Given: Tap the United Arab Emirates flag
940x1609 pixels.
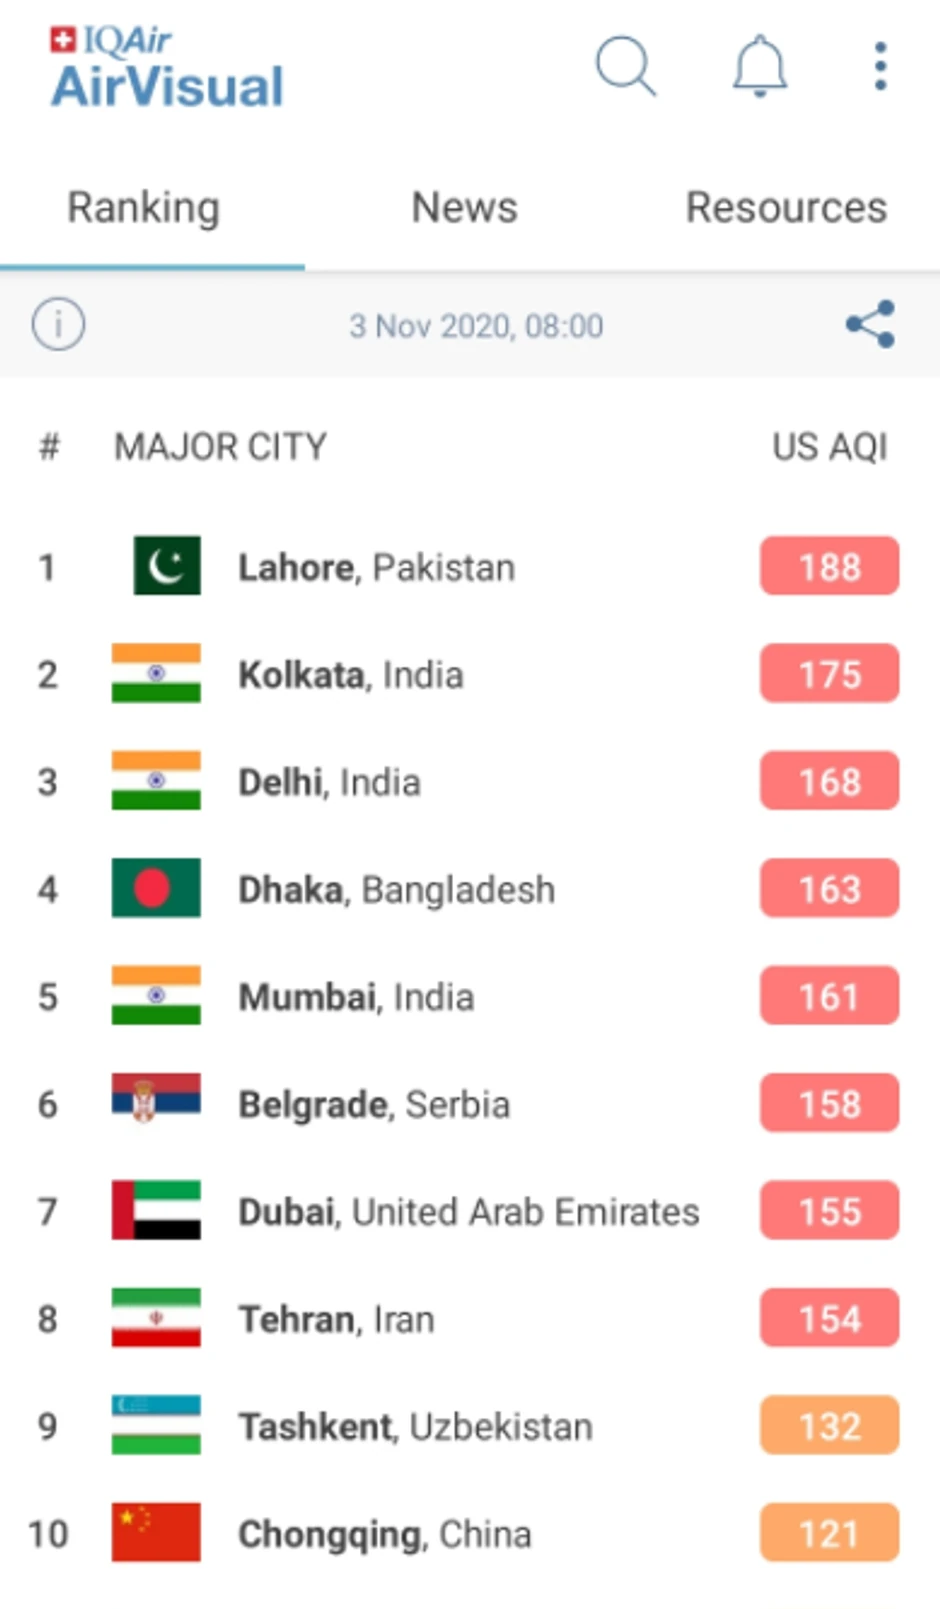Looking at the screenshot, I should tap(156, 1210).
